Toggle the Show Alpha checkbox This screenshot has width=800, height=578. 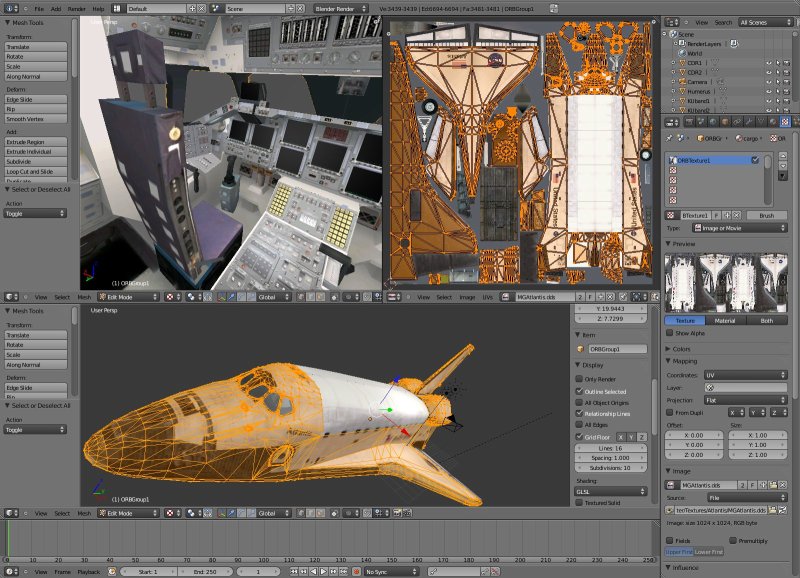670,333
